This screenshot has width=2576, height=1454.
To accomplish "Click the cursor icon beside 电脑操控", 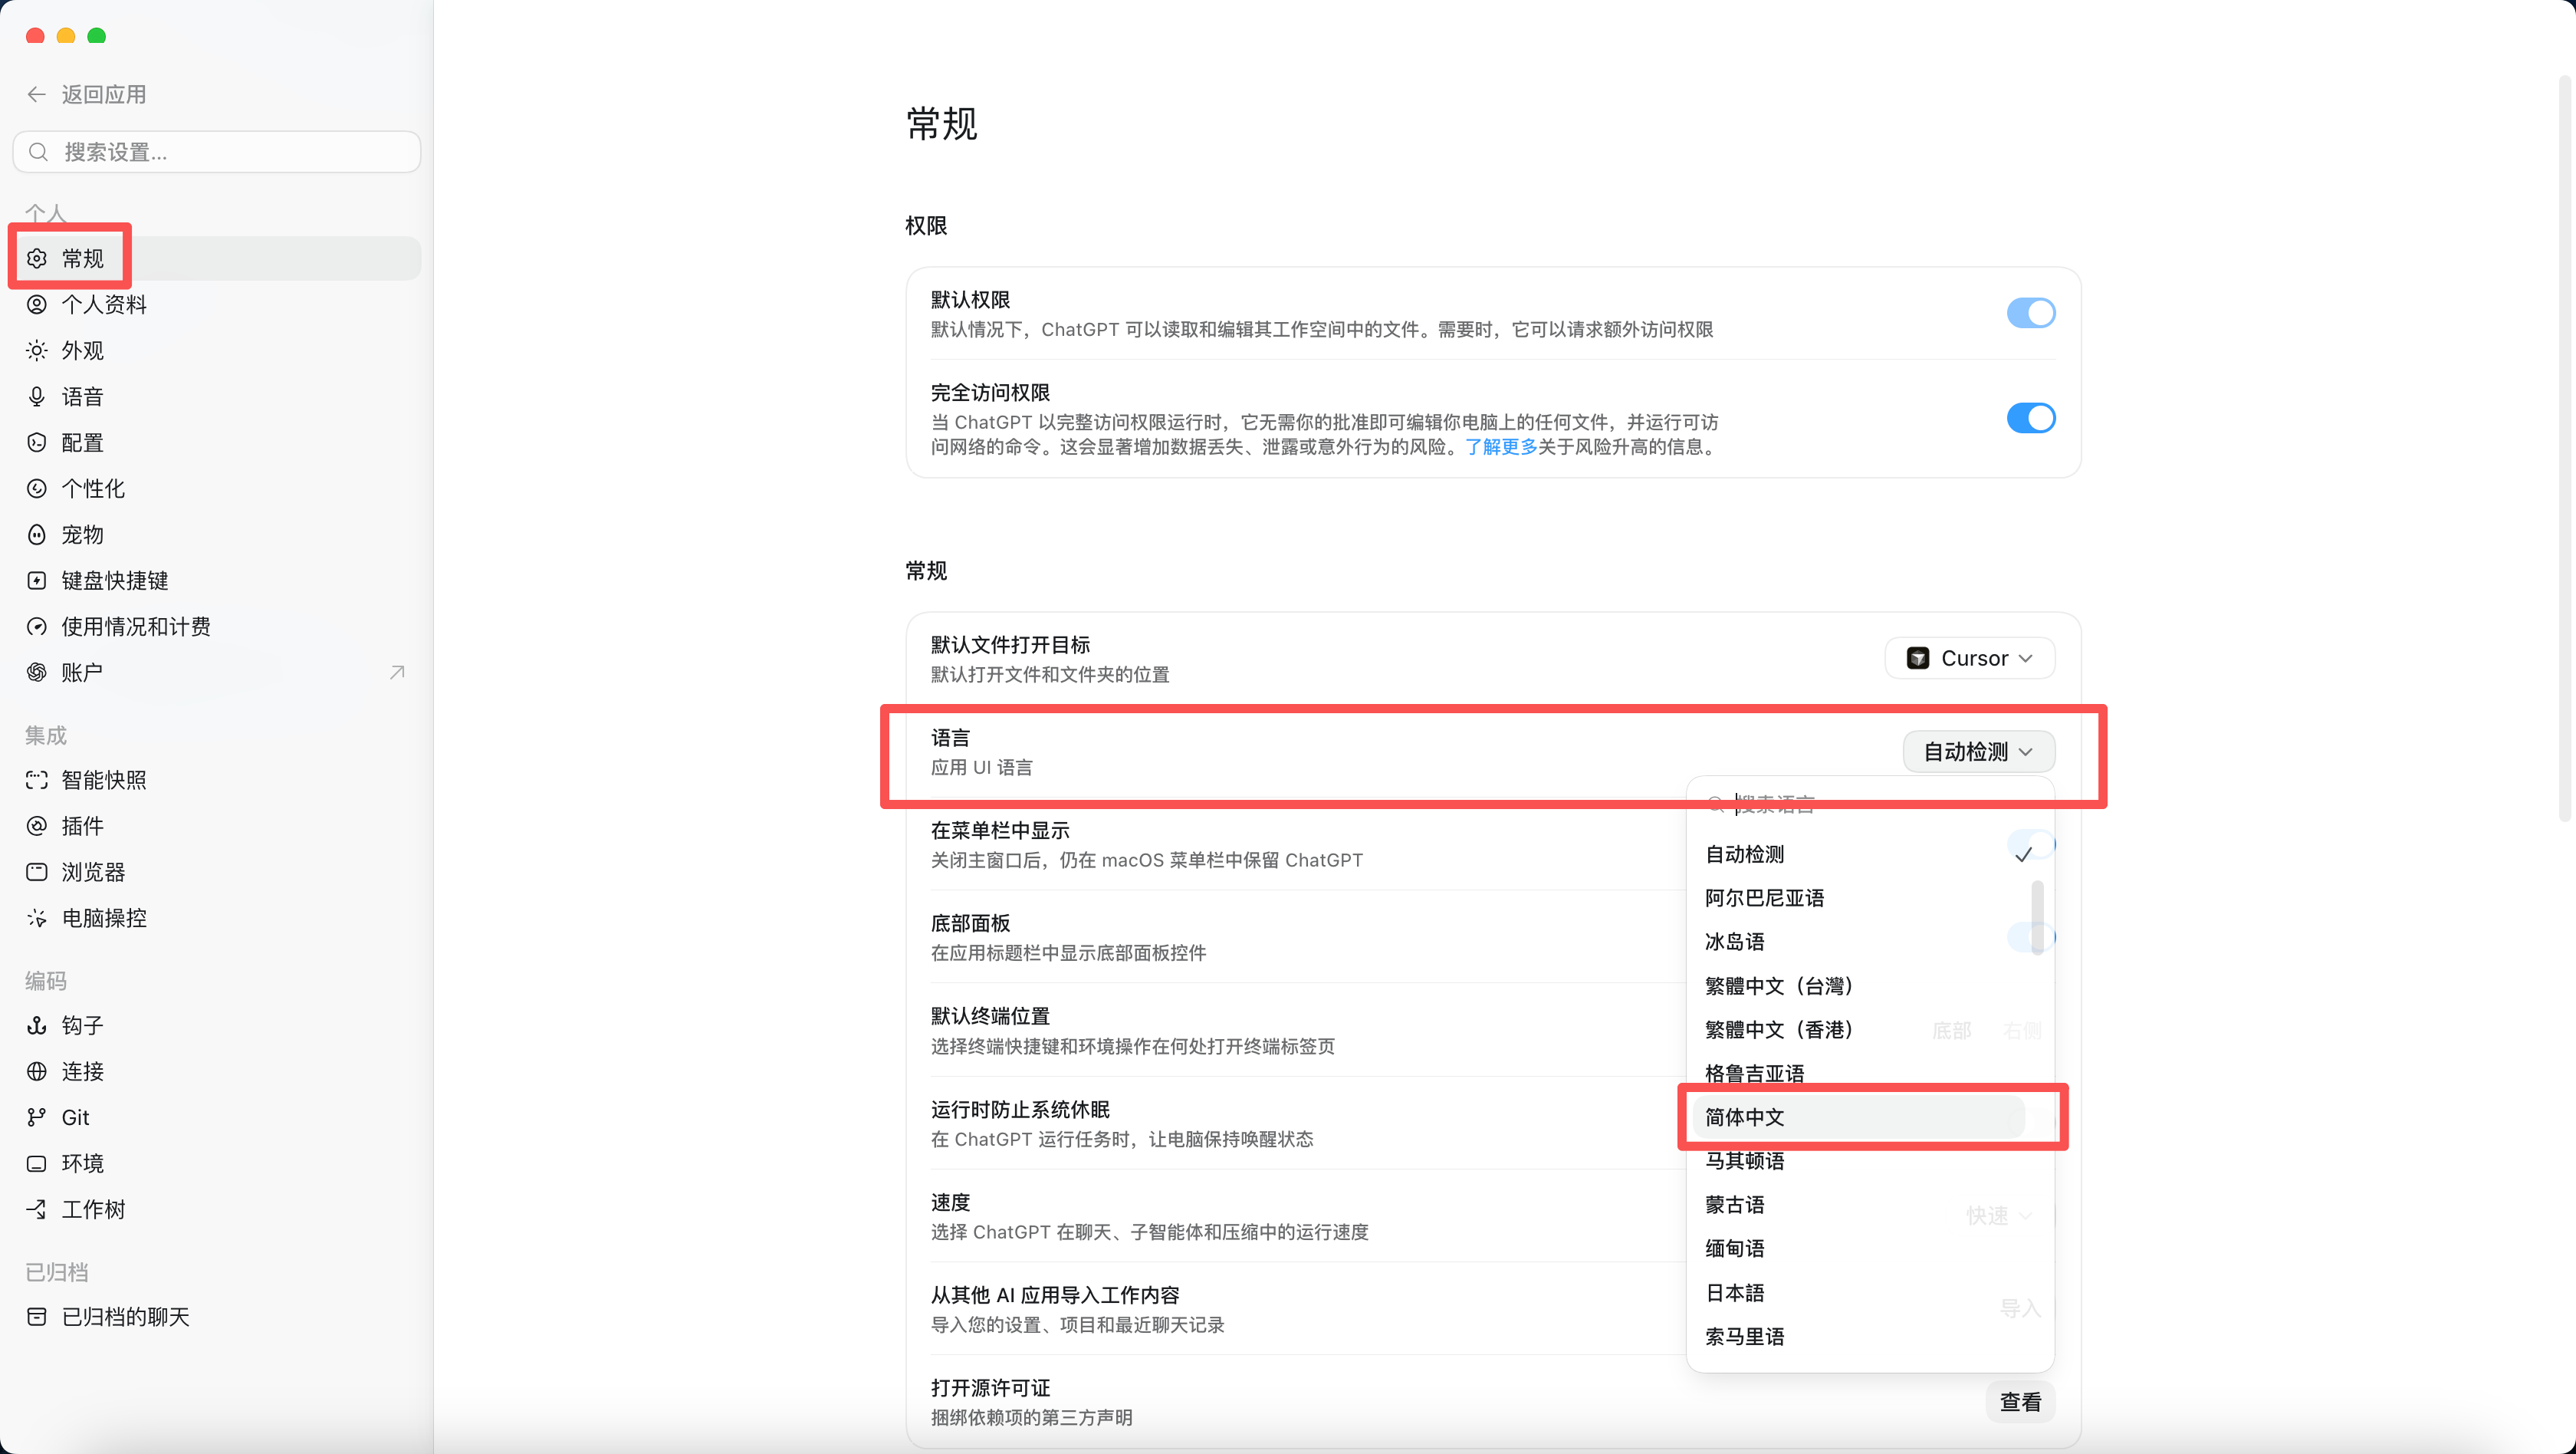I will point(37,918).
